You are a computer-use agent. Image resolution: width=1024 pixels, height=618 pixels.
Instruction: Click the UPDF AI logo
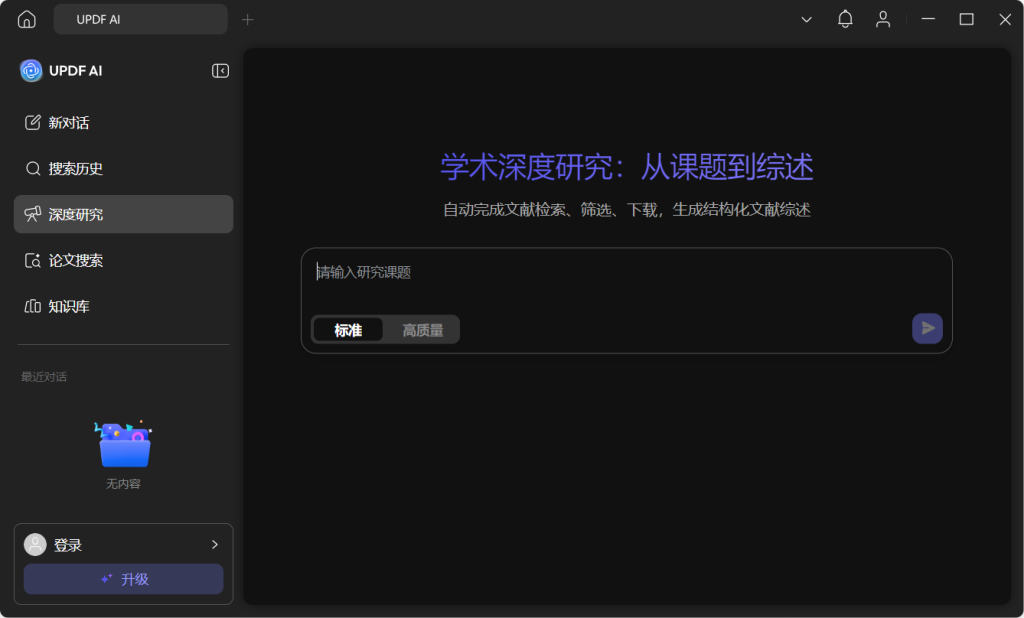[31, 71]
